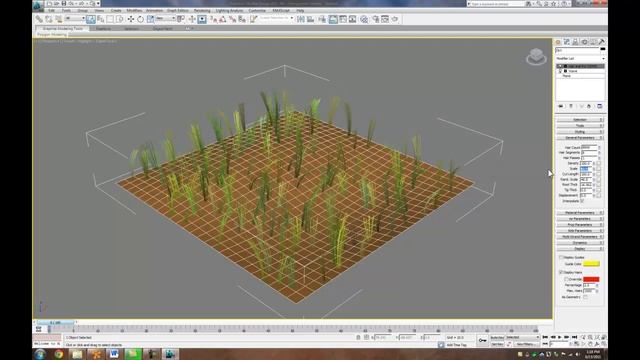
Task: Expand the Tools rollout
Action: point(580,126)
